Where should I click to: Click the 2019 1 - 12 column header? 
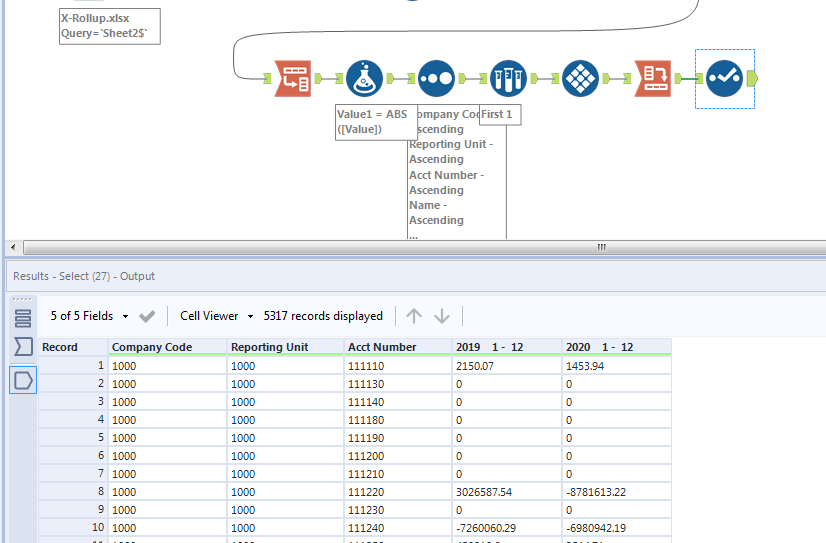point(507,347)
